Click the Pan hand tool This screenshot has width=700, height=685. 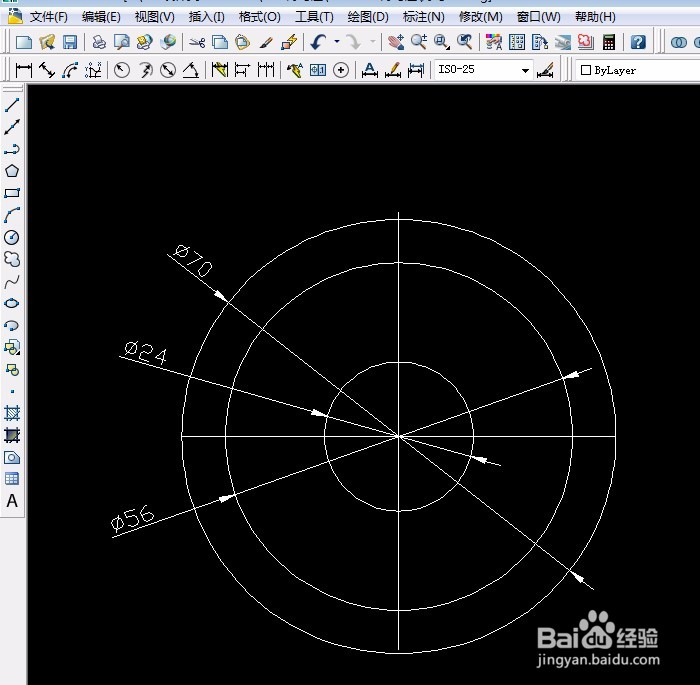coord(396,42)
